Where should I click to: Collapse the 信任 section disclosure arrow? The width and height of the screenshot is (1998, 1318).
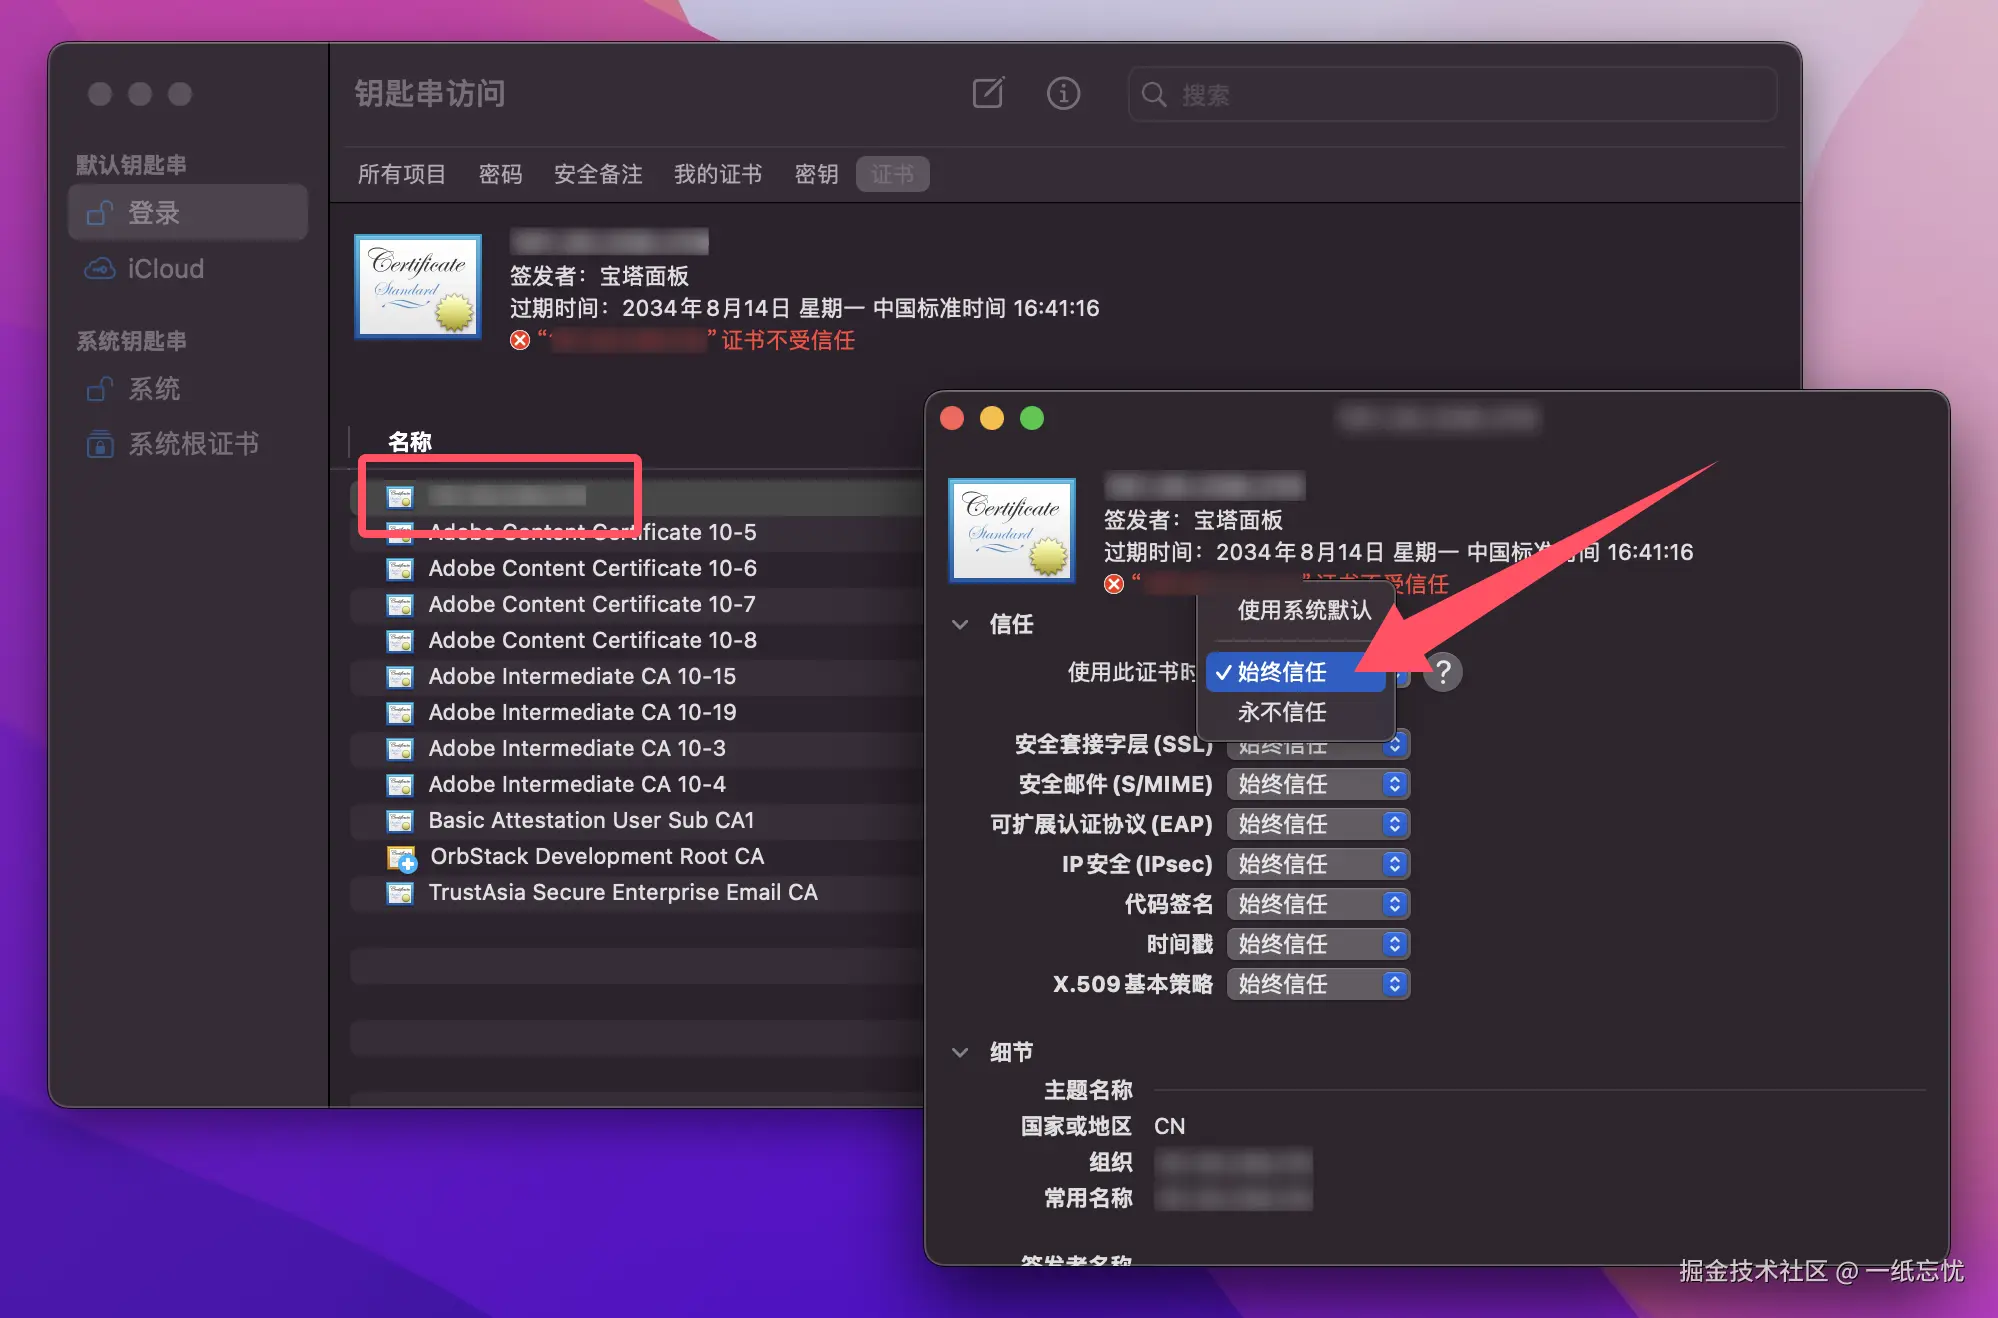(x=960, y=624)
